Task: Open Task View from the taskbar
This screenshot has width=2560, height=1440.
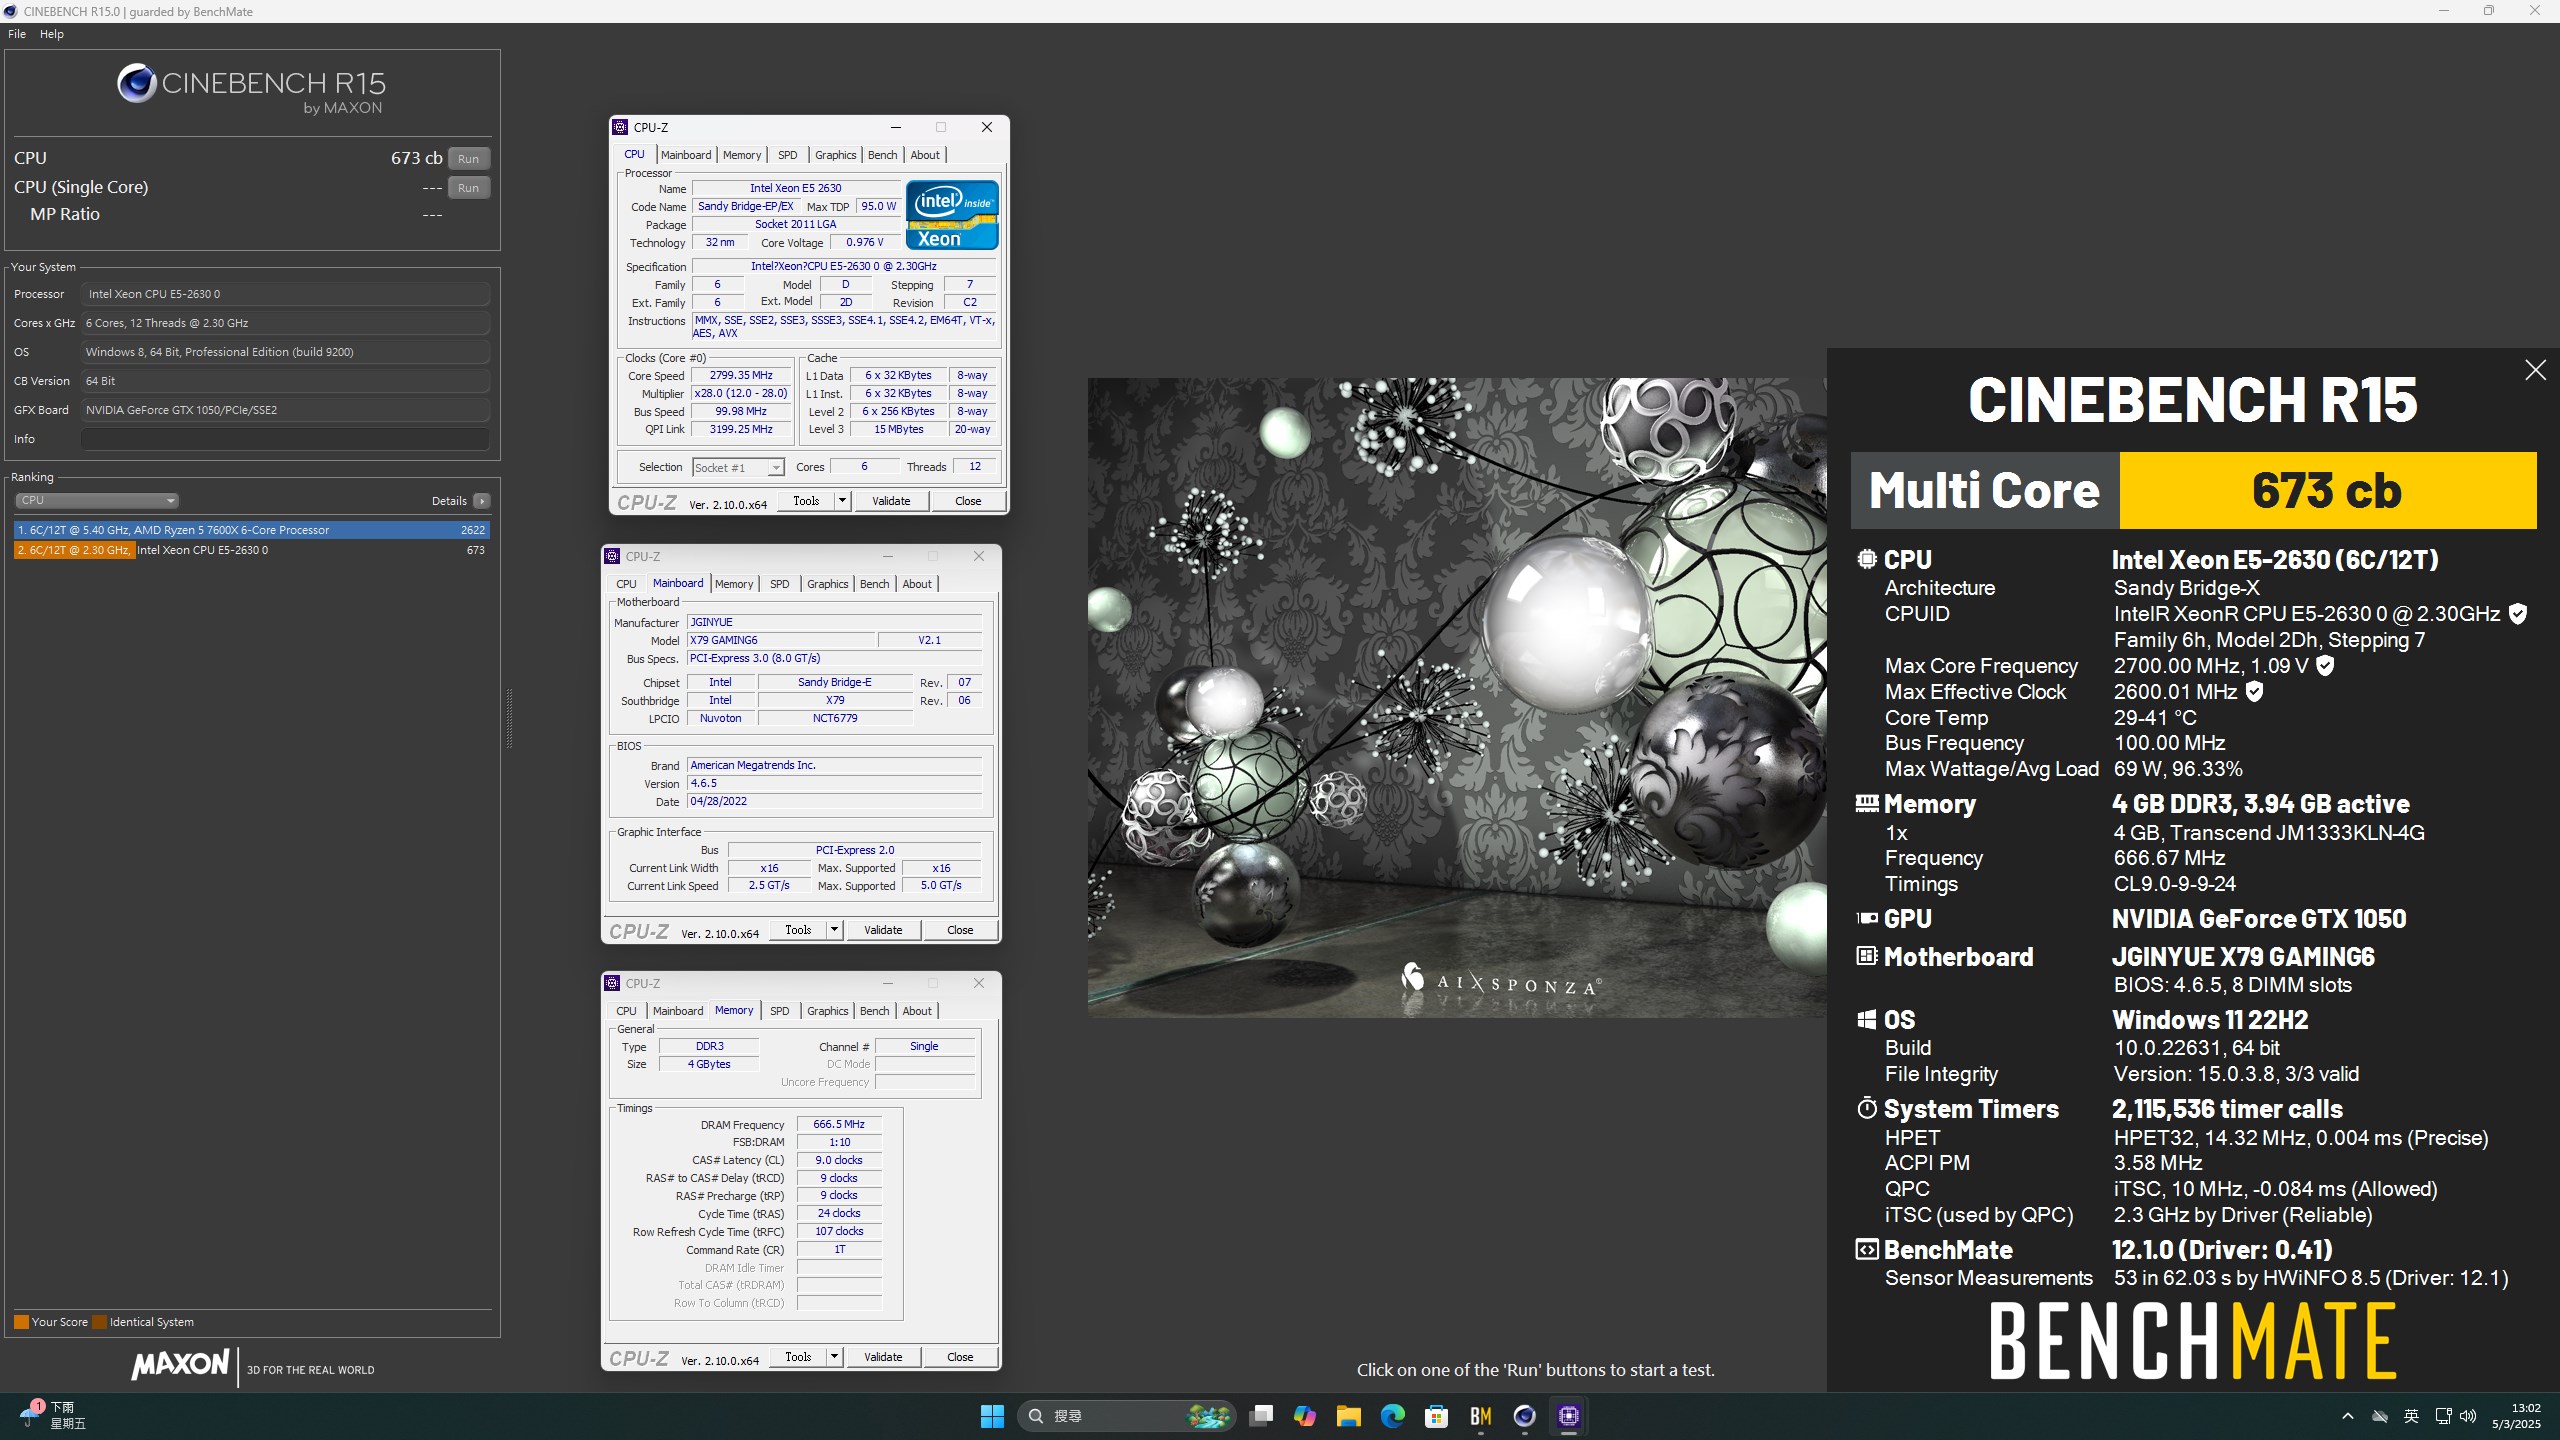Action: click(x=1261, y=1416)
